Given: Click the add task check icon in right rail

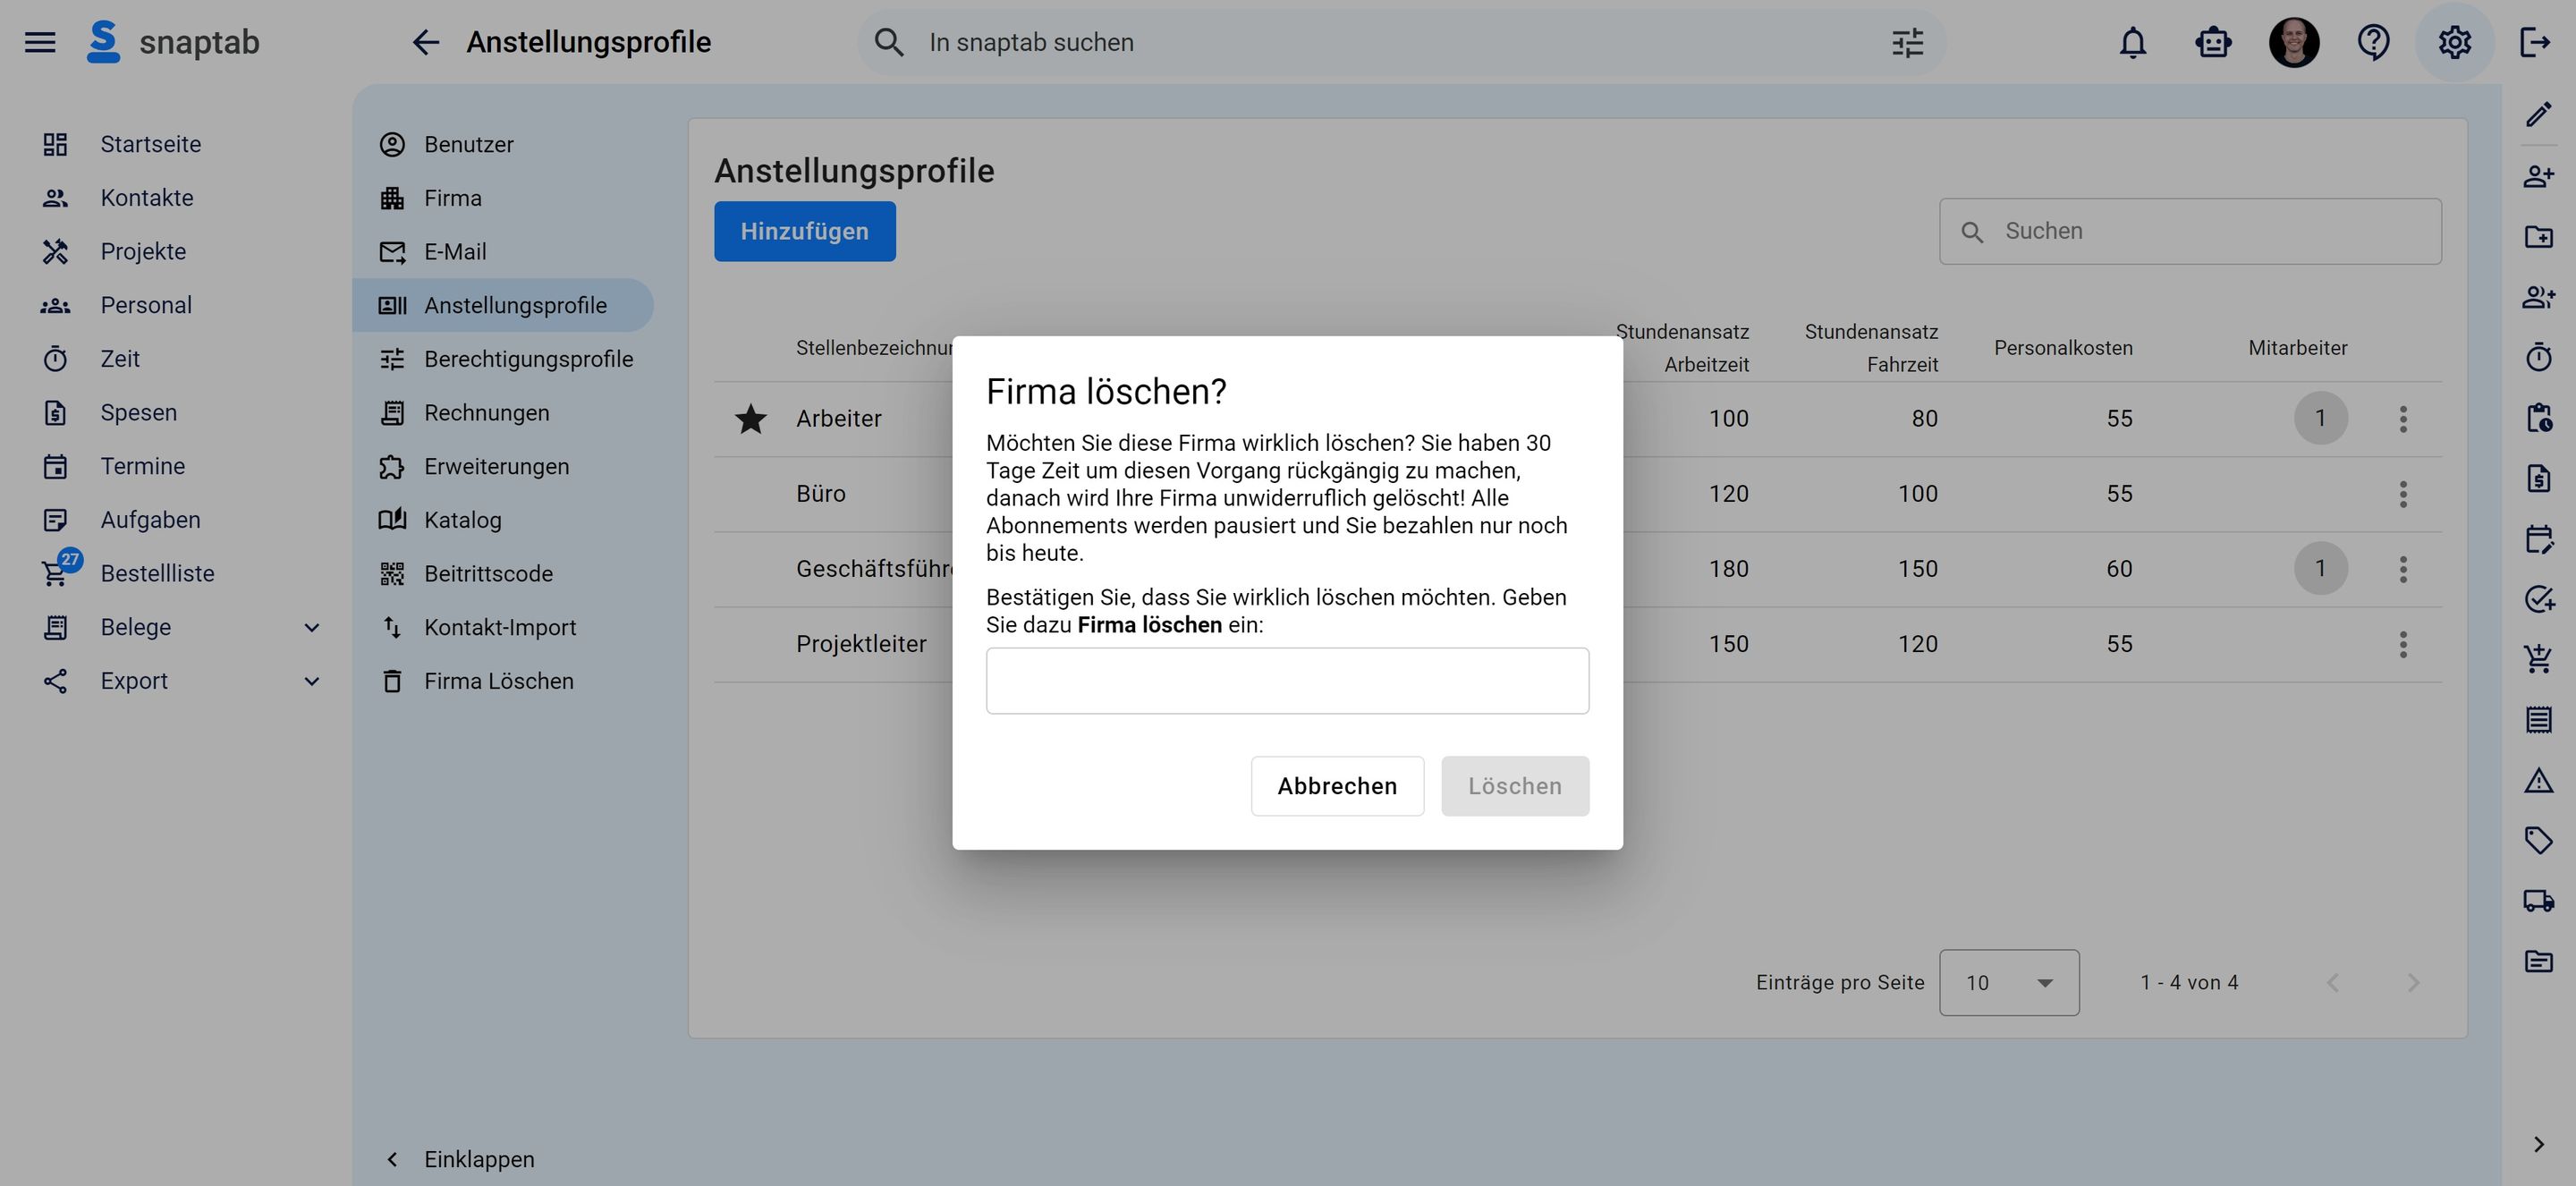Looking at the screenshot, I should [2538, 599].
